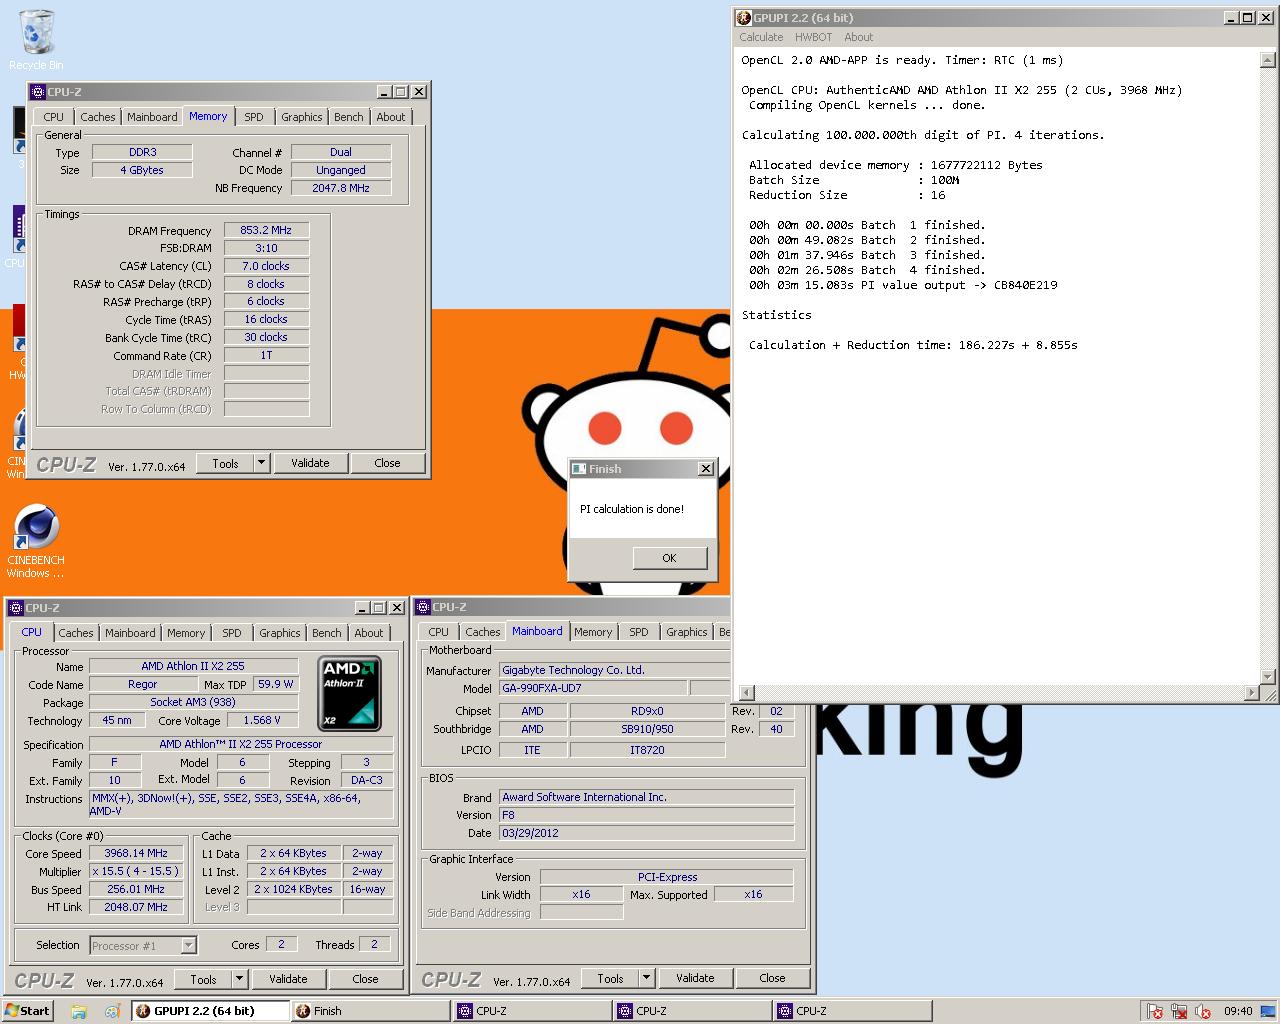The image size is (1280, 1024).
Task: Select Memory tab in bottom-left CPU-Z window
Action: point(186,633)
